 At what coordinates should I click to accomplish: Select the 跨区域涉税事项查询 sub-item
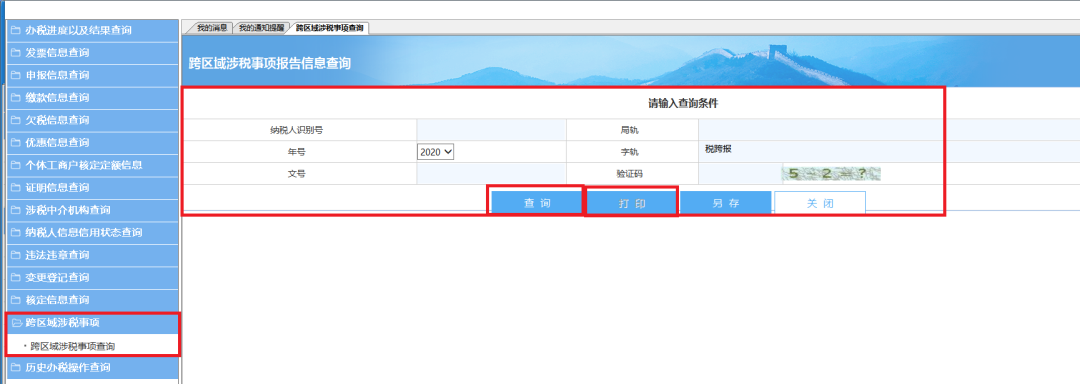click(73, 345)
